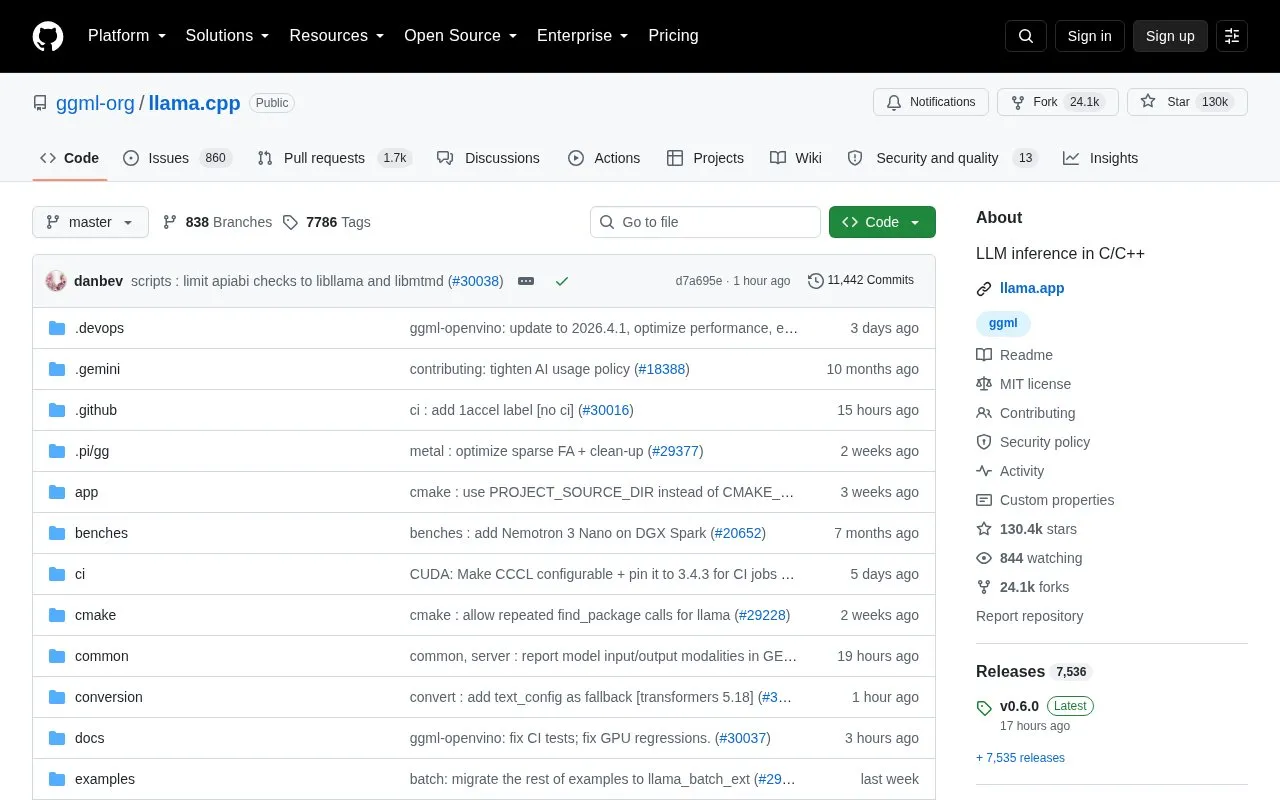Open the Platform dropdown menu
The width and height of the screenshot is (1280, 800).
pos(127,36)
